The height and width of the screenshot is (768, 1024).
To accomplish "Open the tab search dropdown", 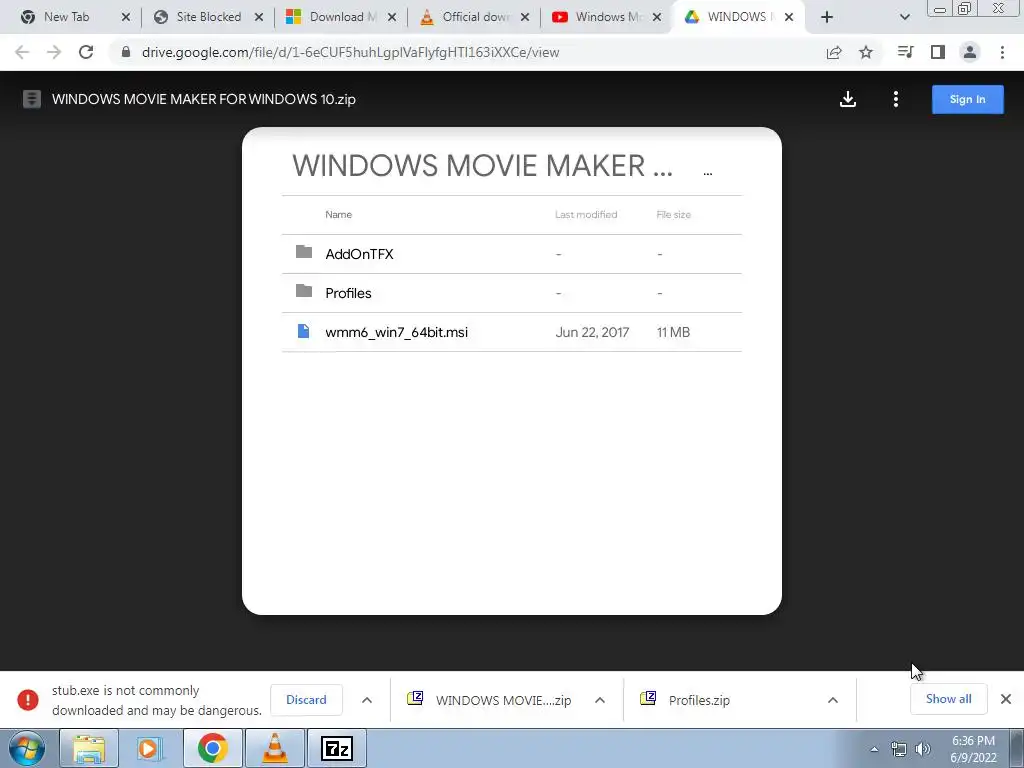I will 904,17.
